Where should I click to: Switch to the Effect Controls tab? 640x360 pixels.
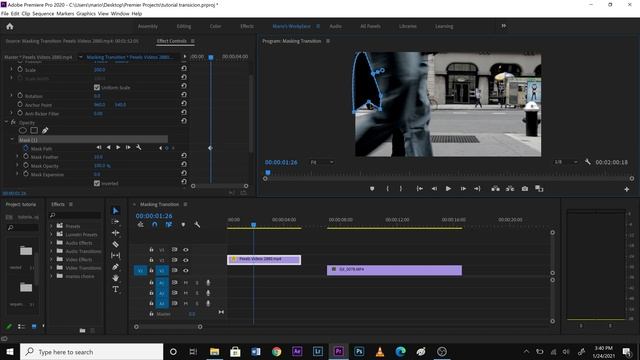tap(171, 41)
